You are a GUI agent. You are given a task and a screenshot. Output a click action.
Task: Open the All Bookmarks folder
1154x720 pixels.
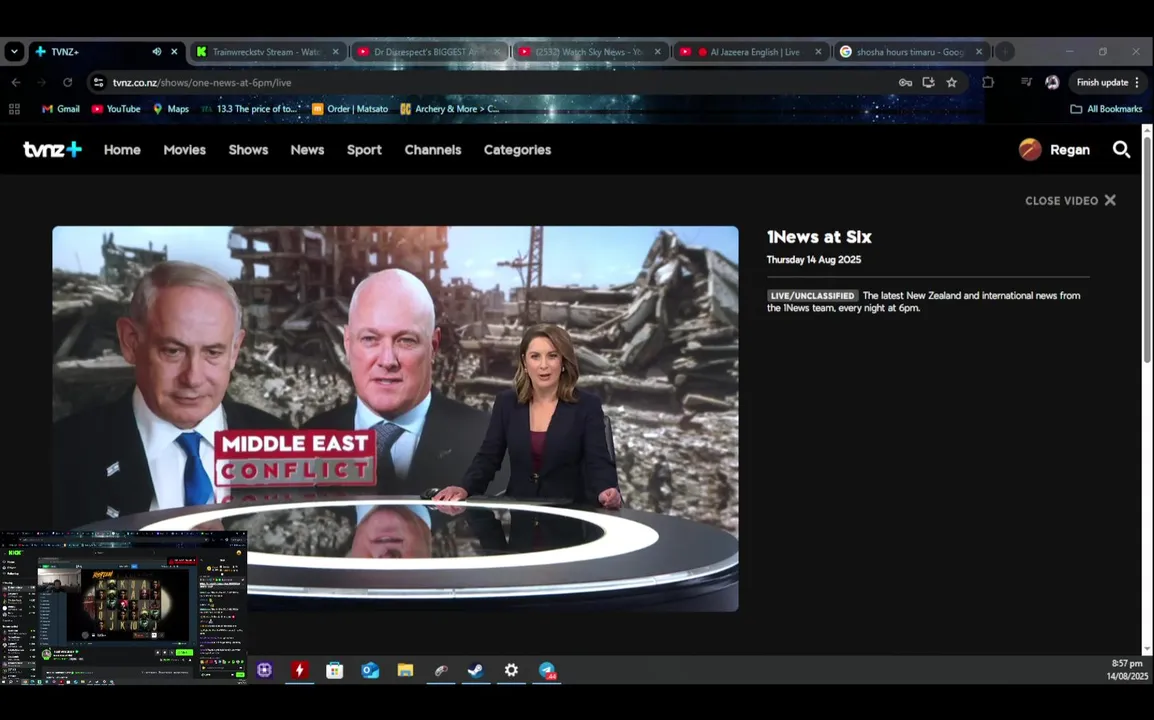tap(1106, 109)
